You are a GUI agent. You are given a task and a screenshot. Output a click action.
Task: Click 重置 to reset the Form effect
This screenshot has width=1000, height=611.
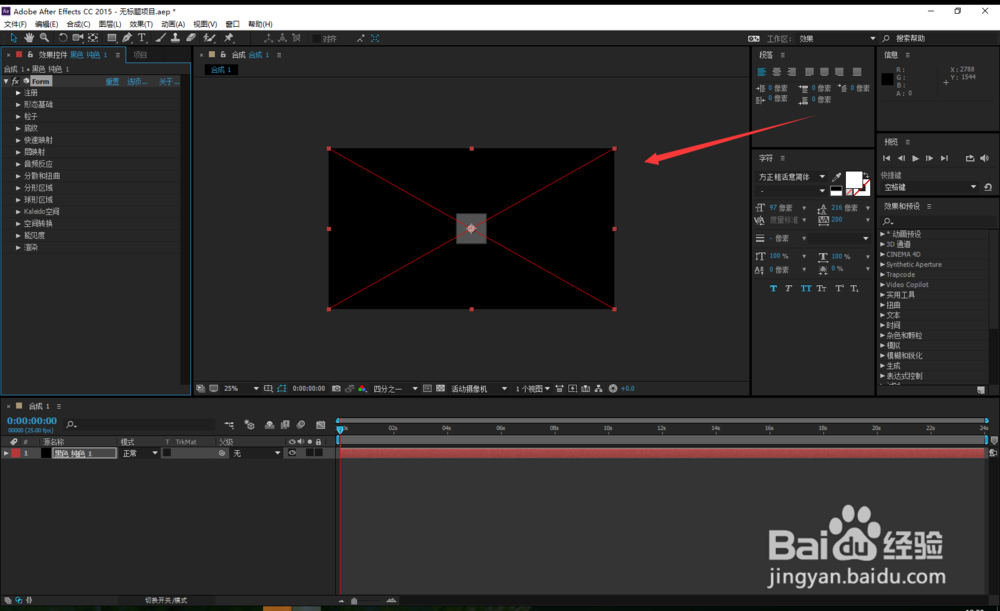112,82
